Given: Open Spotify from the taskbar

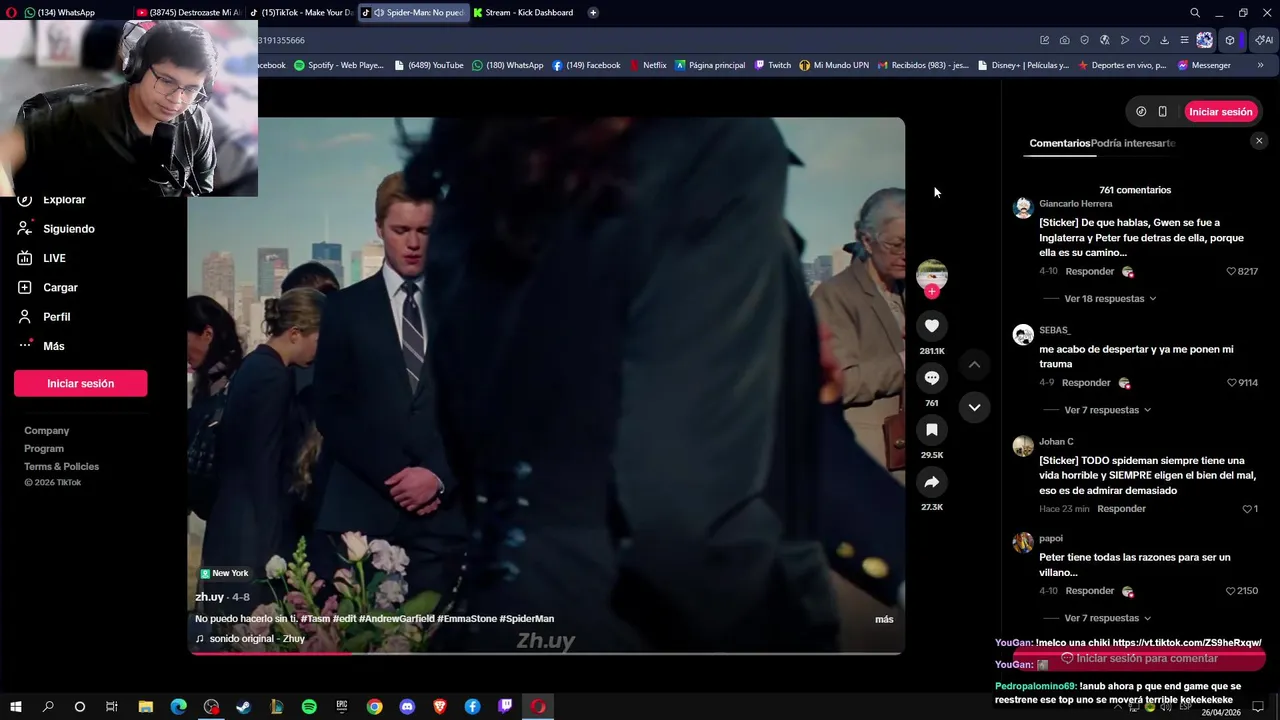Looking at the screenshot, I should point(309,707).
